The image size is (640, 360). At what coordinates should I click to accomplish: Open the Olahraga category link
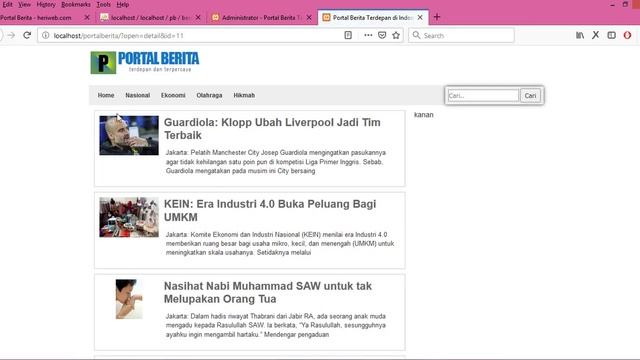[x=209, y=95]
